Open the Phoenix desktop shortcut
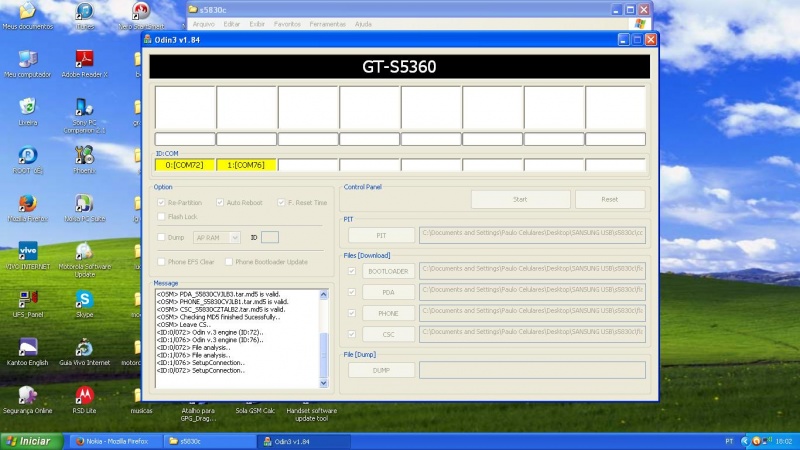This screenshot has height=450, width=800. [84, 160]
